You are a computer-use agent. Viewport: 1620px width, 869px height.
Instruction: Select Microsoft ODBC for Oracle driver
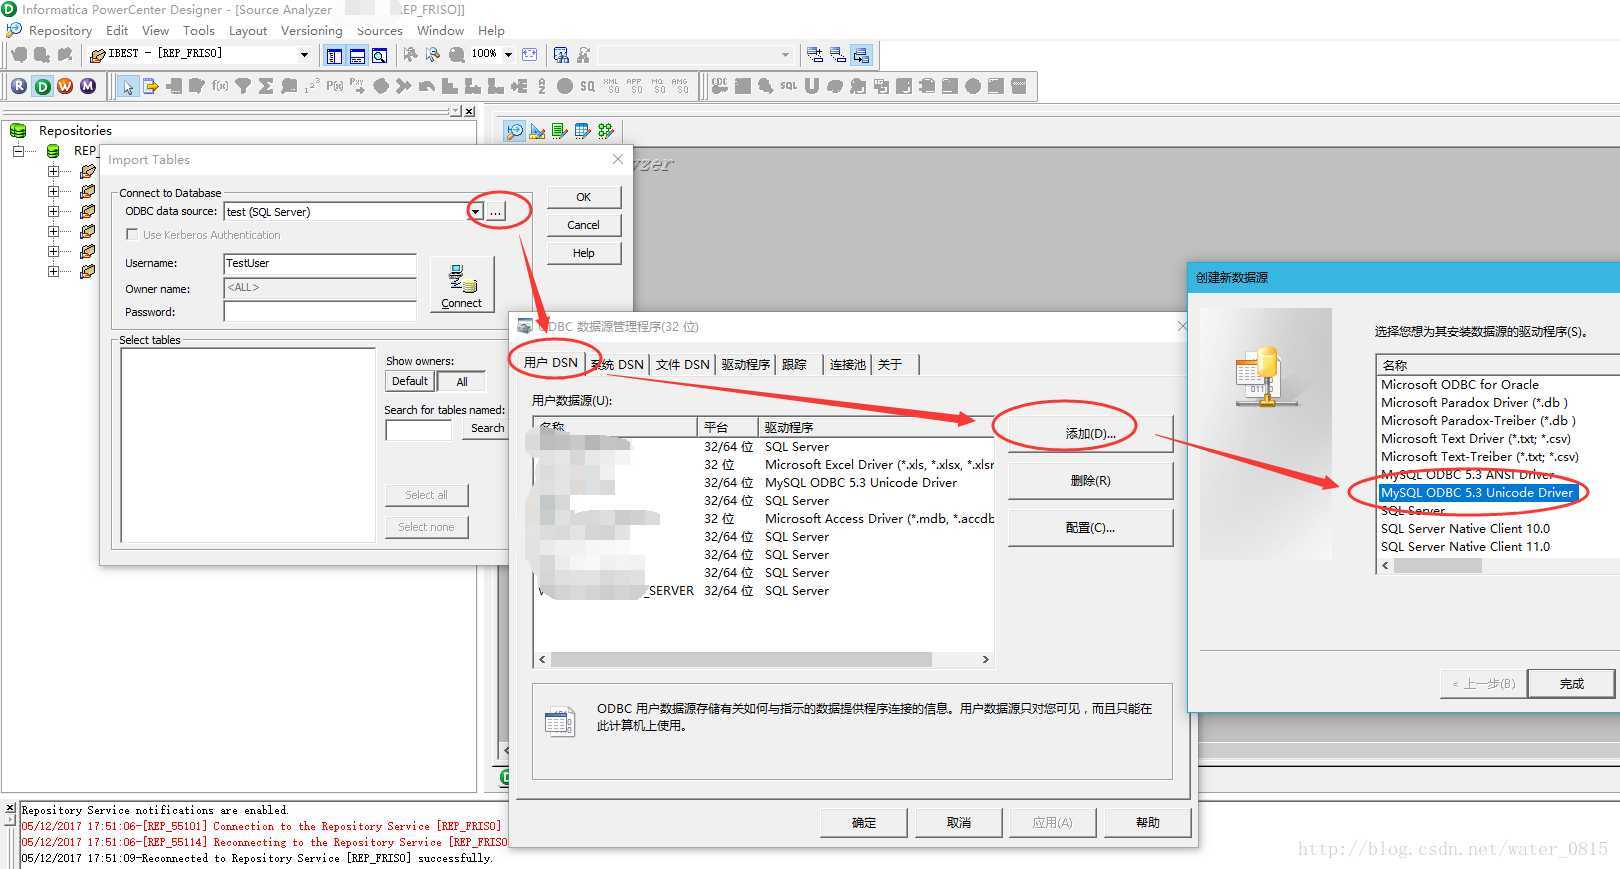pos(1460,385)
